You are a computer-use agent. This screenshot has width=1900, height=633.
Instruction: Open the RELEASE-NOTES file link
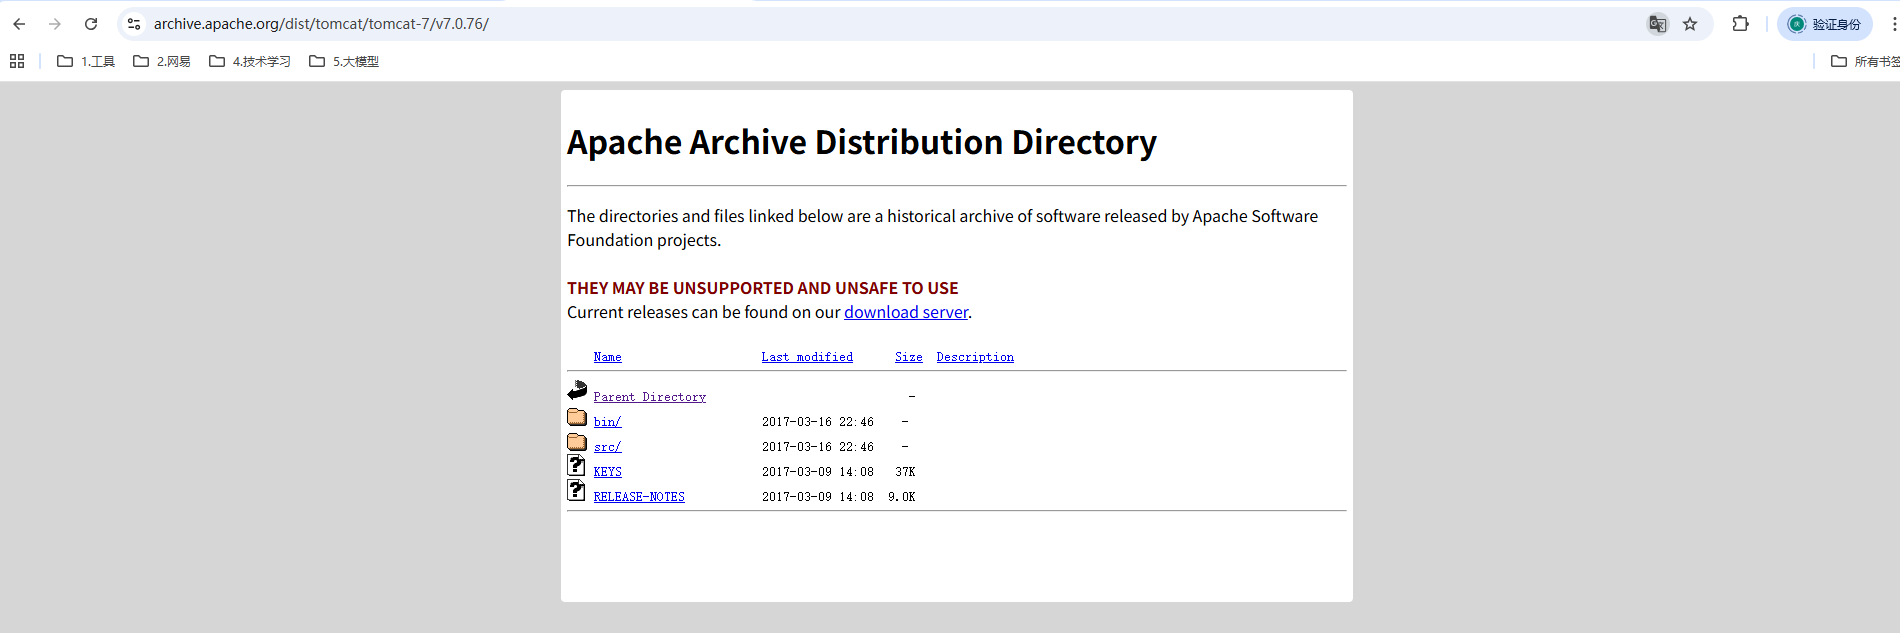coord(639,497)
